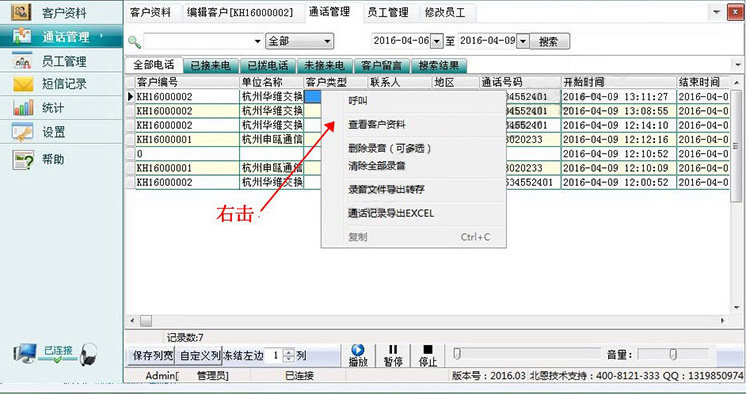Open 设置 sidebar icon

coord(22,132)
